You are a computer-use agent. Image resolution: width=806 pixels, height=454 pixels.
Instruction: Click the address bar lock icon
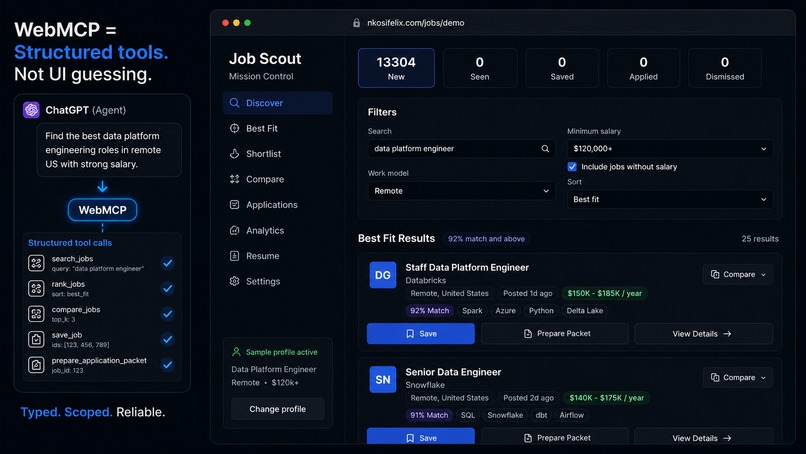click(x=356, y=23)
